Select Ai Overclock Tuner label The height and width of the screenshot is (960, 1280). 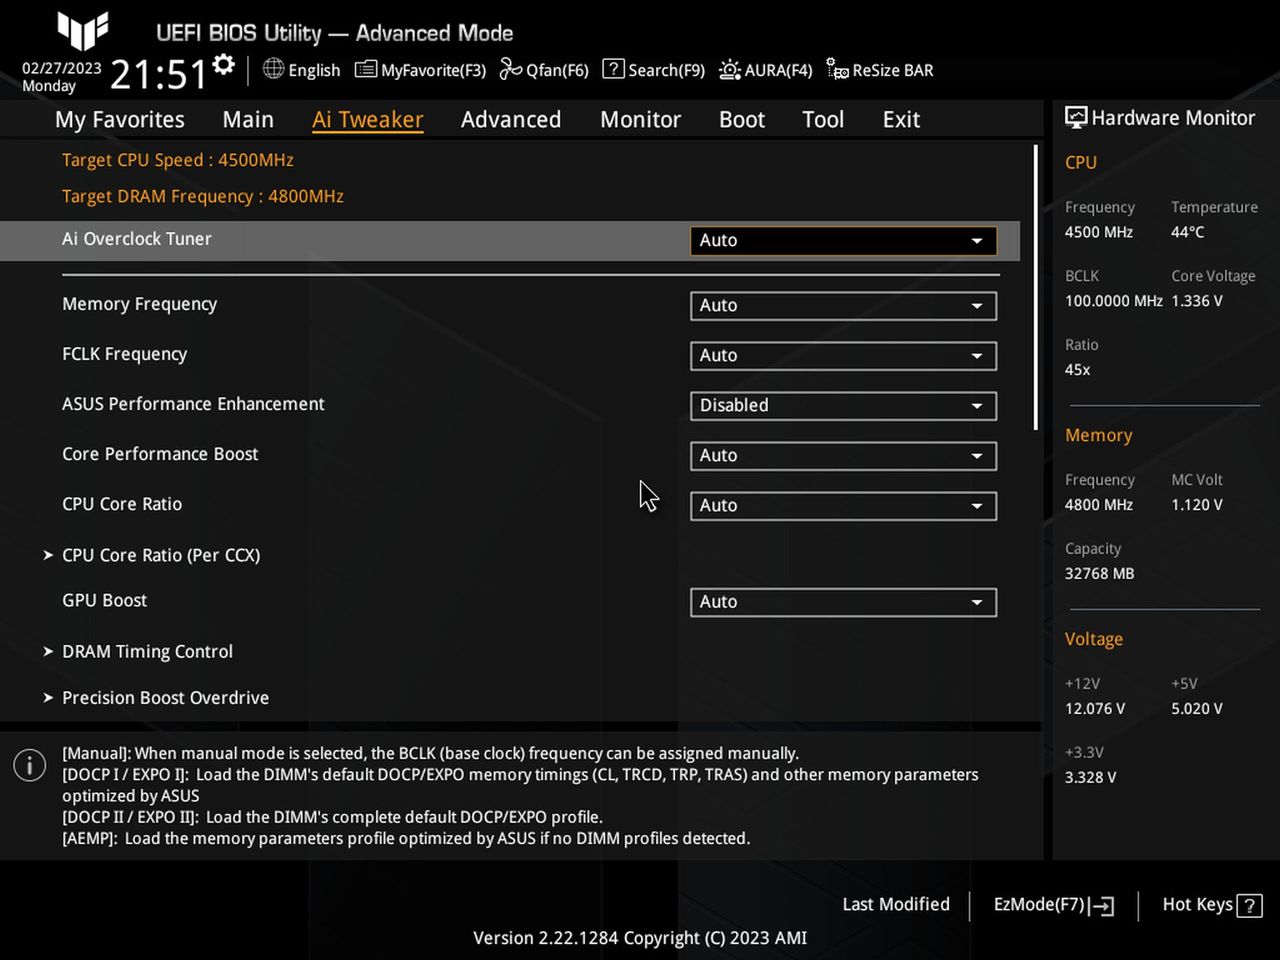[x=137, y=239]
